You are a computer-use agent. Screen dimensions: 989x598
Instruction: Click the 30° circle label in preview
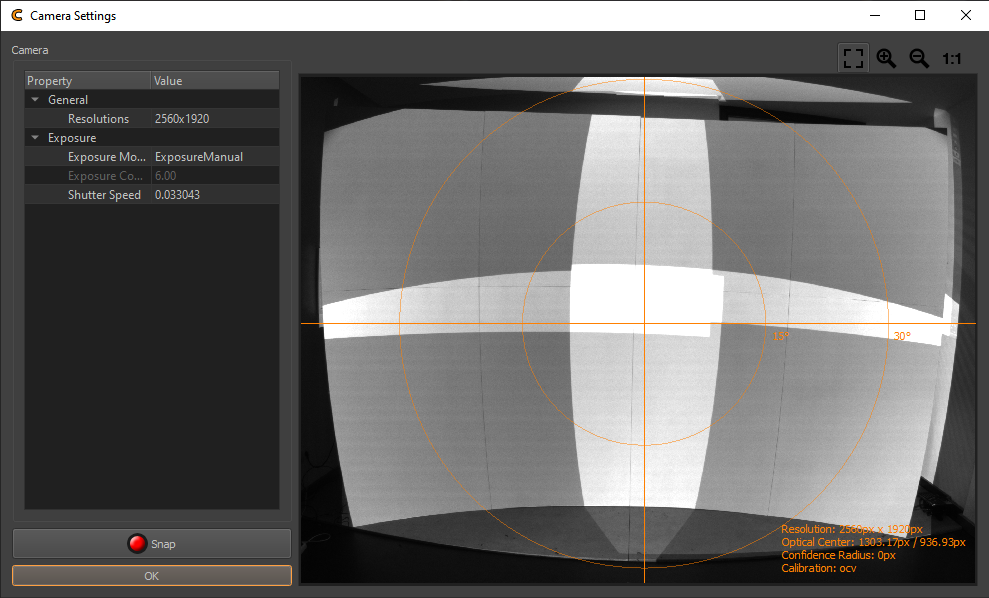coord(901,336)
